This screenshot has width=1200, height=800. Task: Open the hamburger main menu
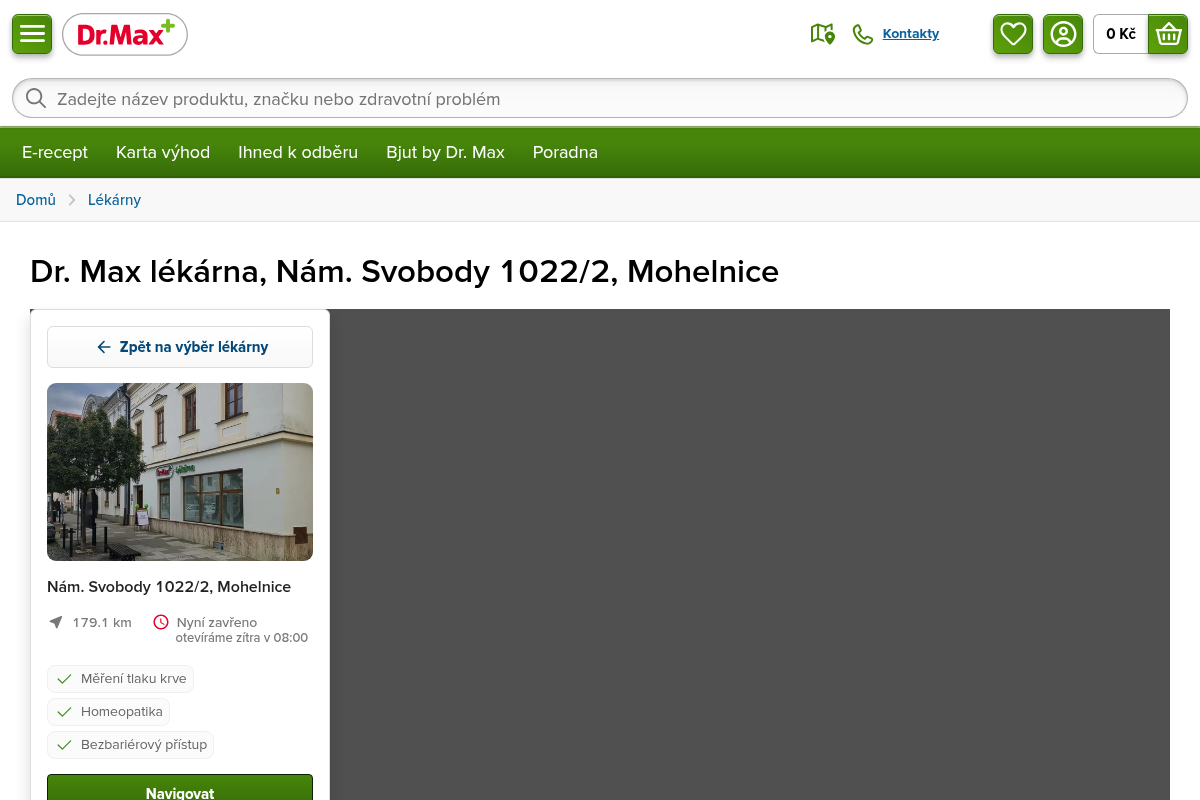tap(32, 34)
